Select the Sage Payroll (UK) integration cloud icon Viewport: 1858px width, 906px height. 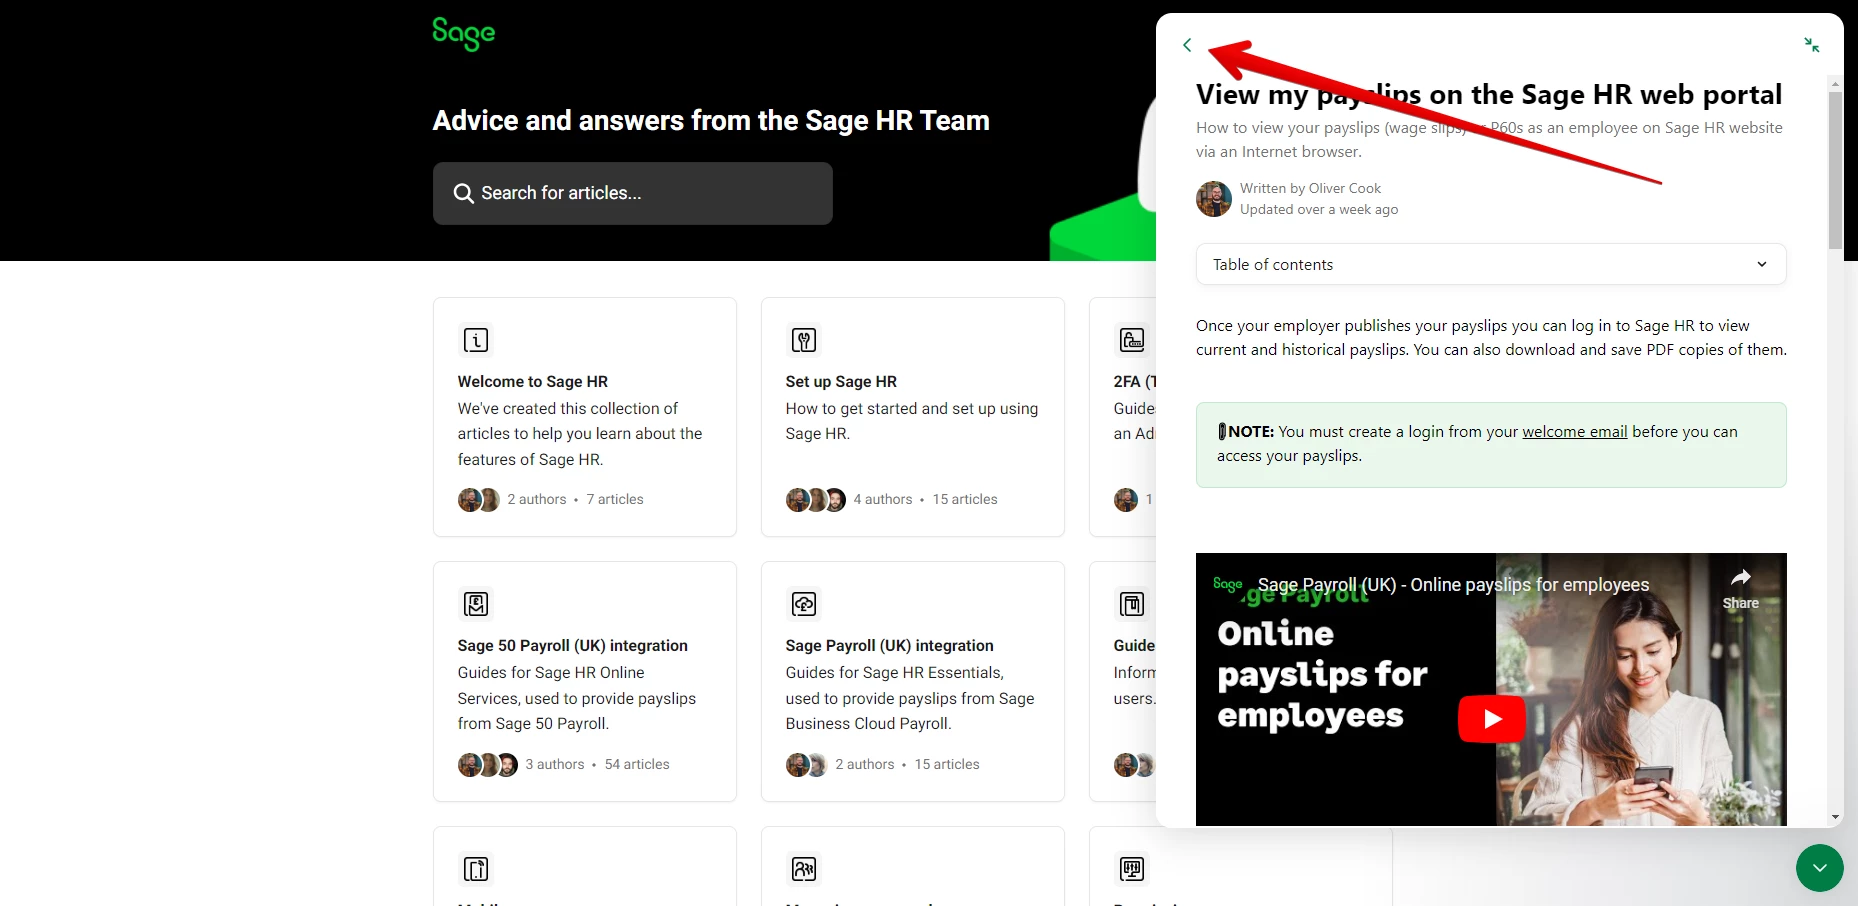pos(804,604)
